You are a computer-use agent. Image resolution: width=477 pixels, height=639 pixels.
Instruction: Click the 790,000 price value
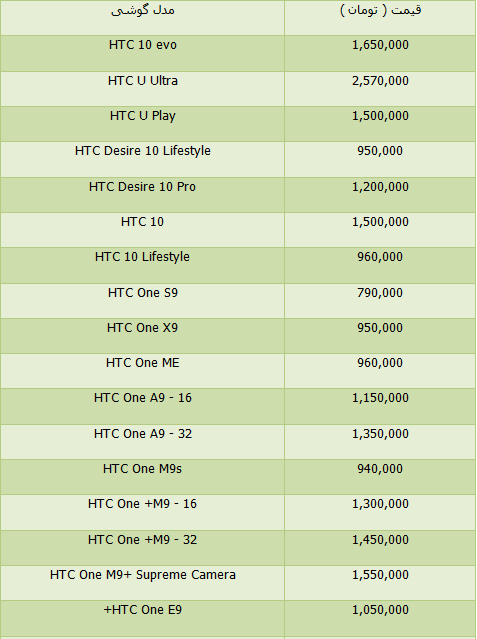pyautogui.click(x=380, y=293)
